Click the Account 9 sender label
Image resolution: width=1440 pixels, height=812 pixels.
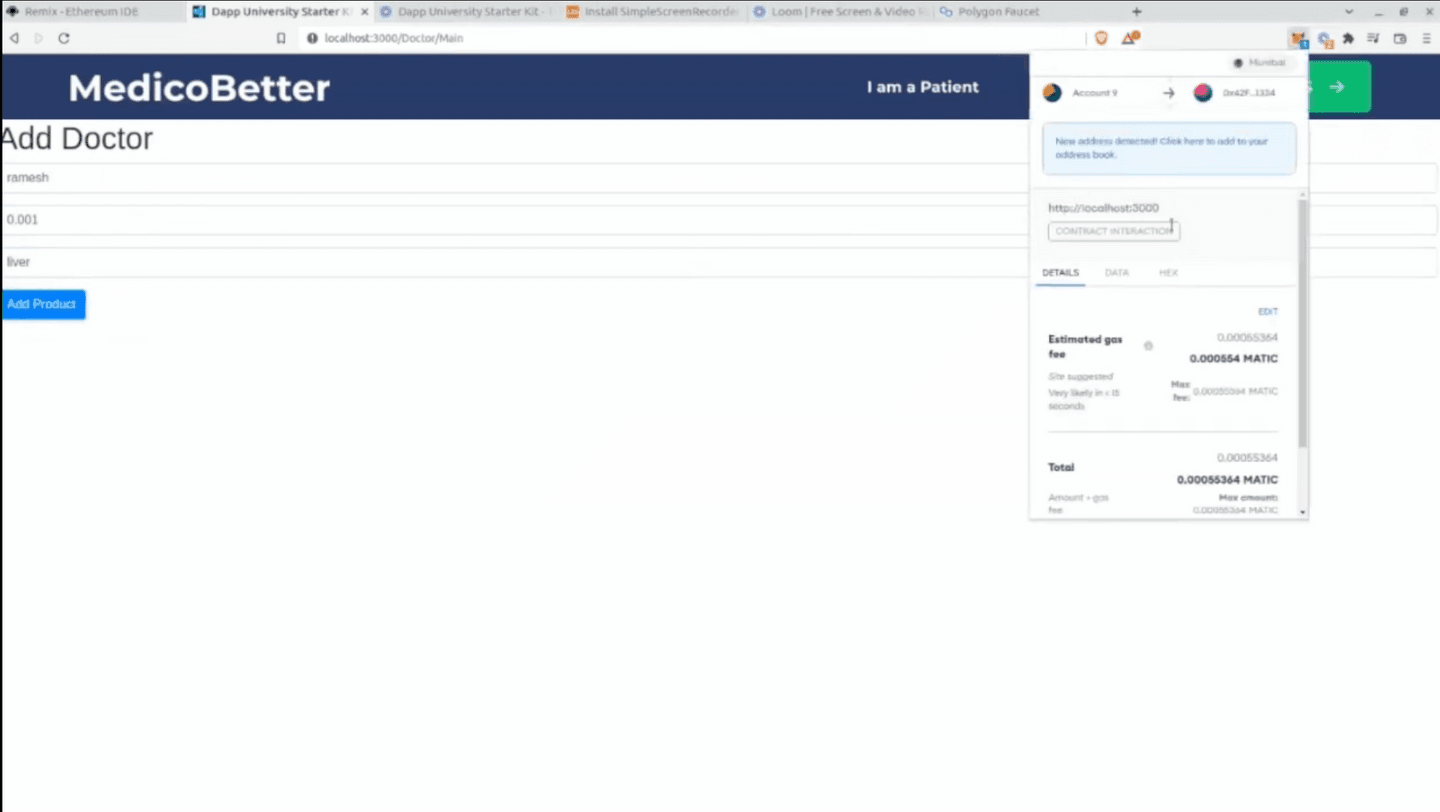coord(1094,93)
